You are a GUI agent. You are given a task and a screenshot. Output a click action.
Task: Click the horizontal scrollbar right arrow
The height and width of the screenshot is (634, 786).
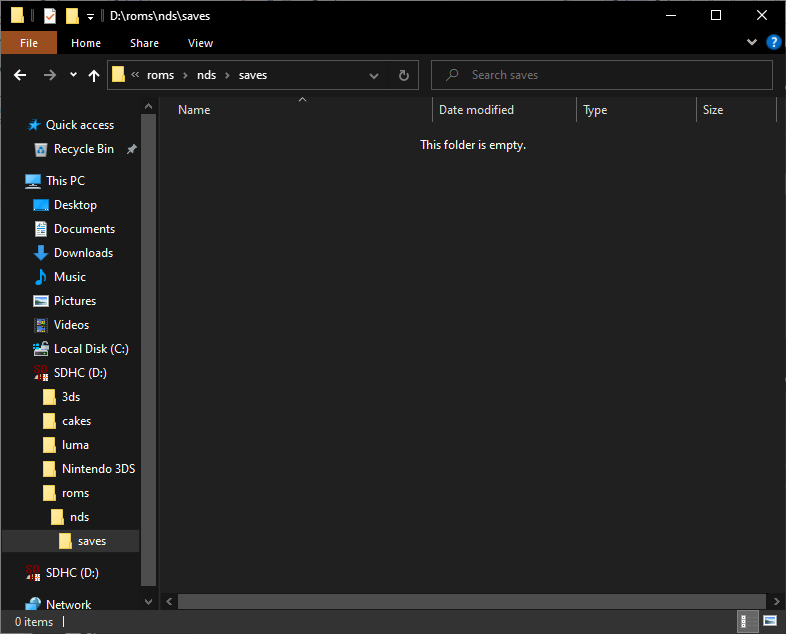[x=776, y=601]
